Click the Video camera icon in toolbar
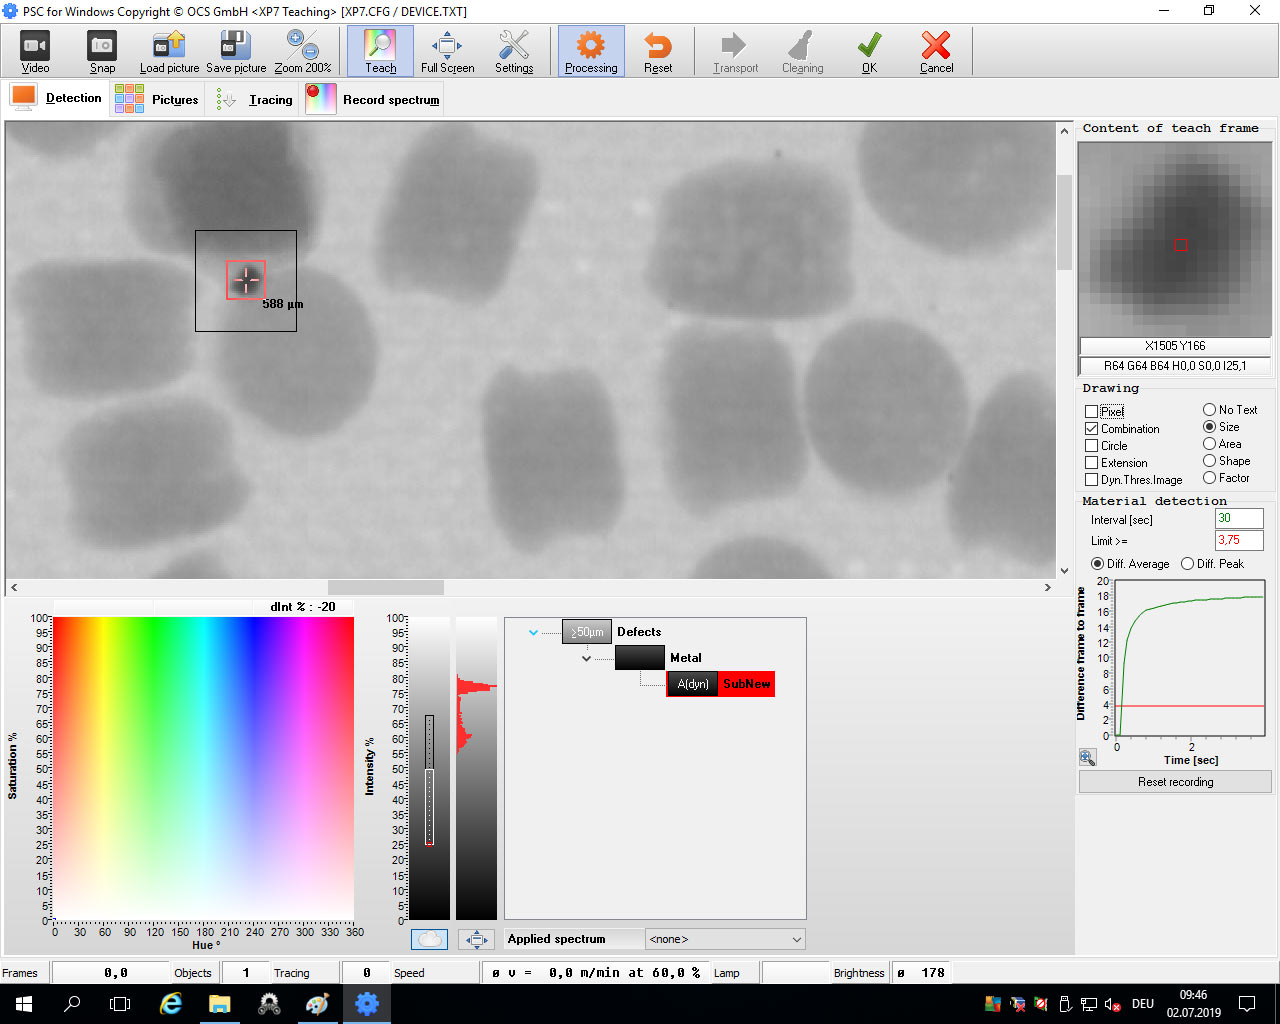 (35, 46)
